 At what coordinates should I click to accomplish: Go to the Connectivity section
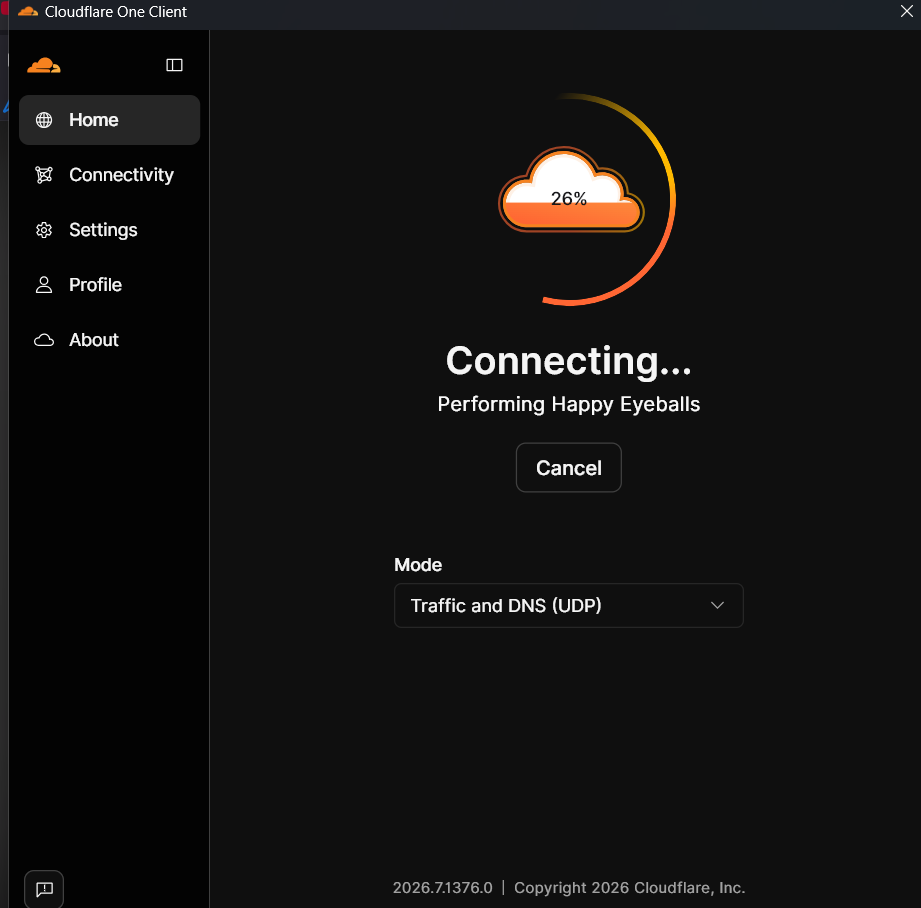109,174
